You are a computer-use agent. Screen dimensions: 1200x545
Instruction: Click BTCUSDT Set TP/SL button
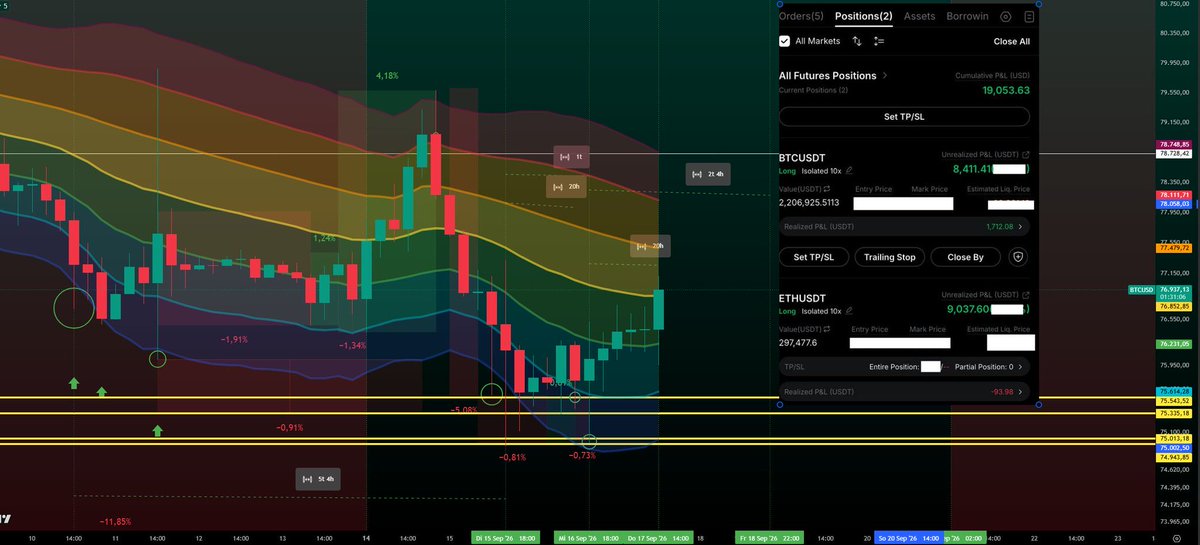813,257
